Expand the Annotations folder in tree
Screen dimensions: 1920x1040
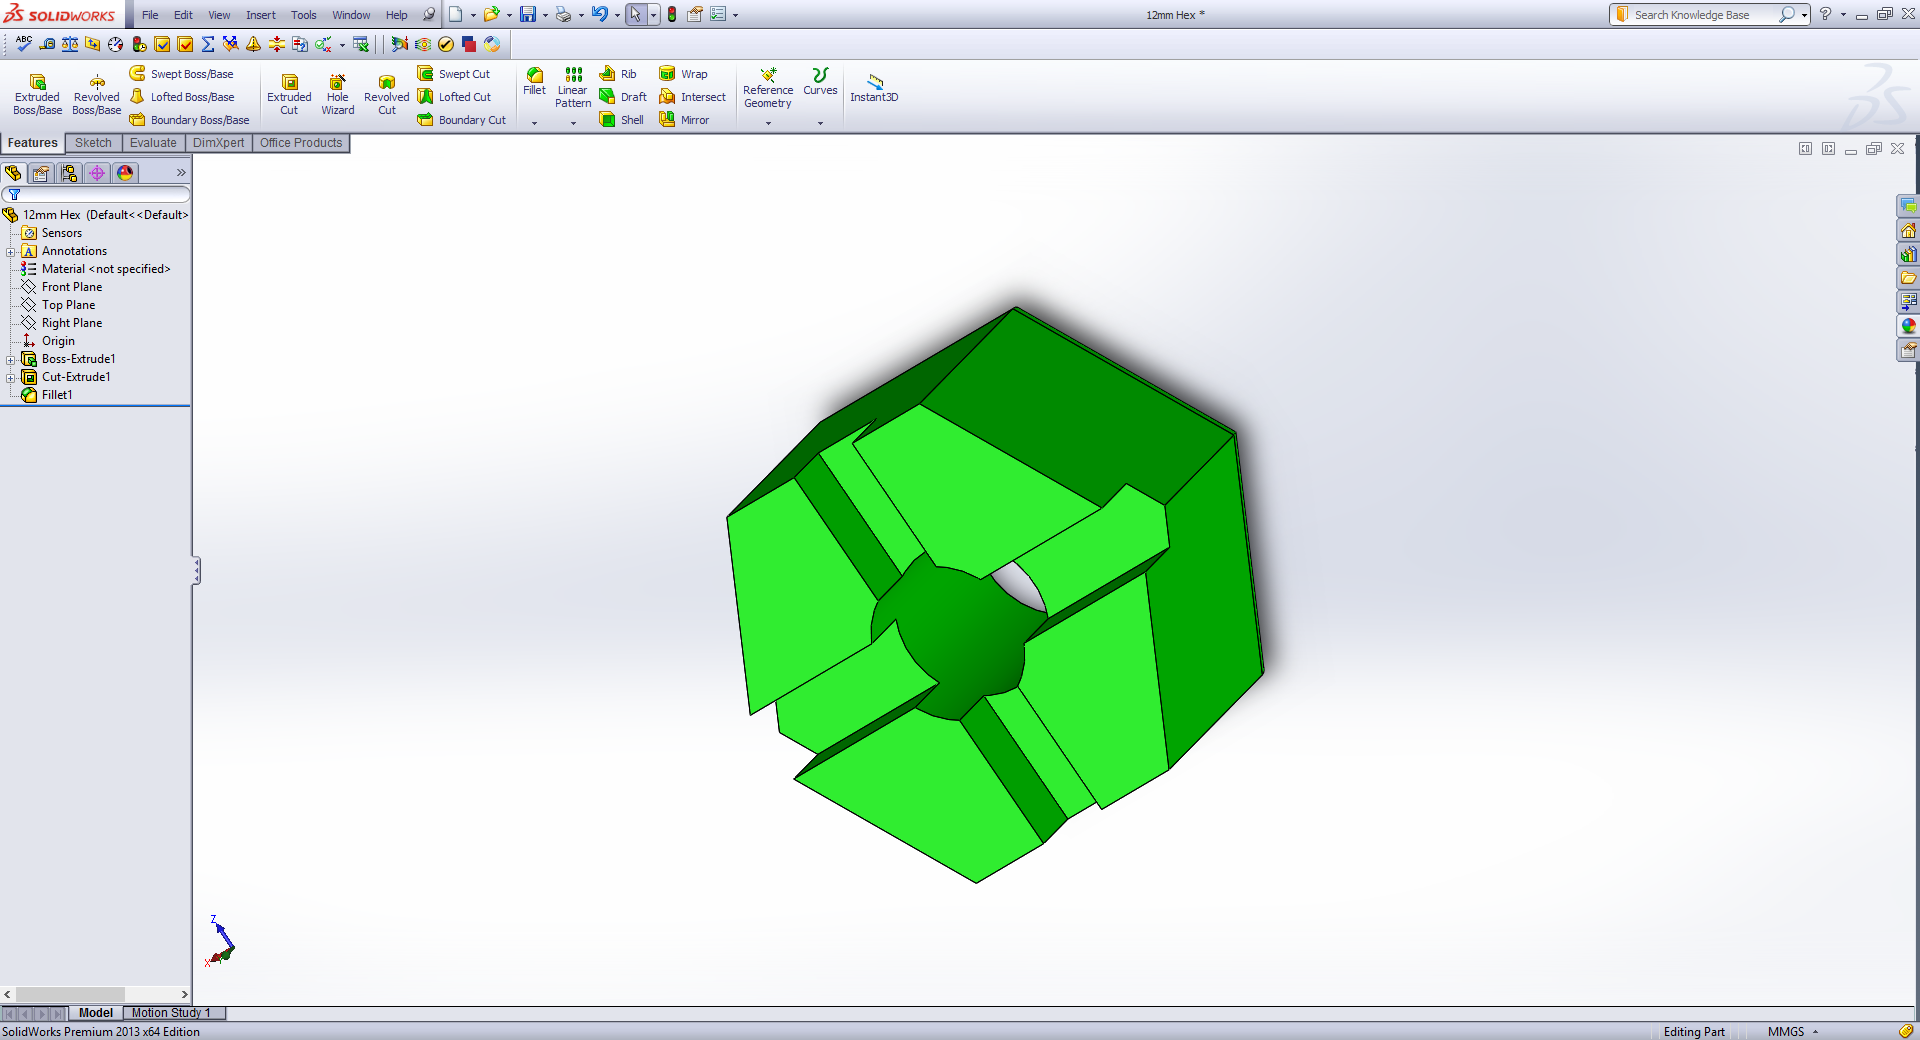(11, 252)
